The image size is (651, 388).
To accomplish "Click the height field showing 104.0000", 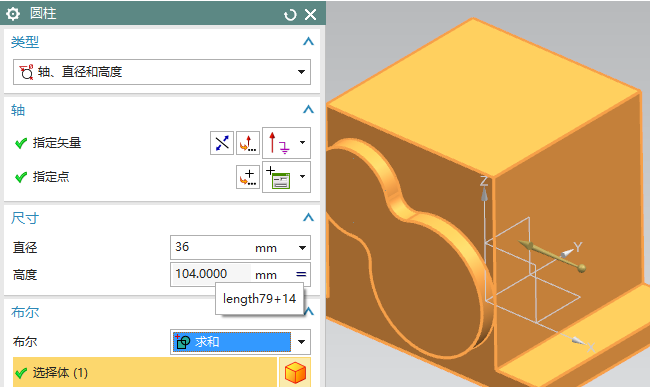I will click(x=211, y=274).
